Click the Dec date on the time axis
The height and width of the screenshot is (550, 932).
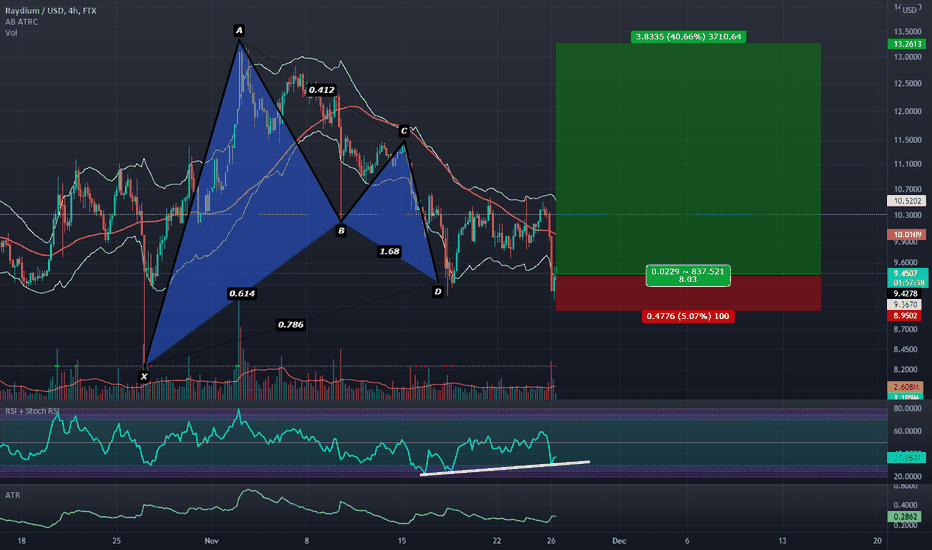[x=619, y=540]
